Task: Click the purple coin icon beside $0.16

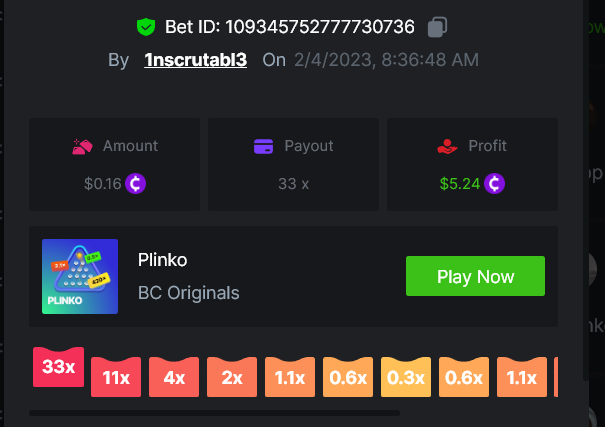Action: click(135, 184)
